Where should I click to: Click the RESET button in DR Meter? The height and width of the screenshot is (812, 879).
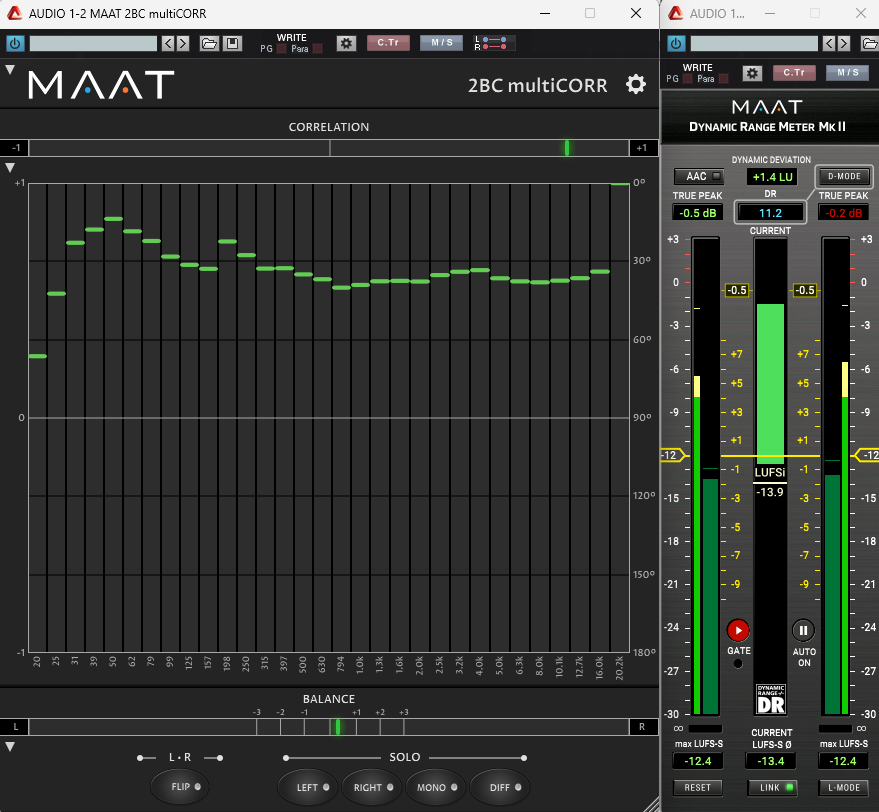click(697, 787)
